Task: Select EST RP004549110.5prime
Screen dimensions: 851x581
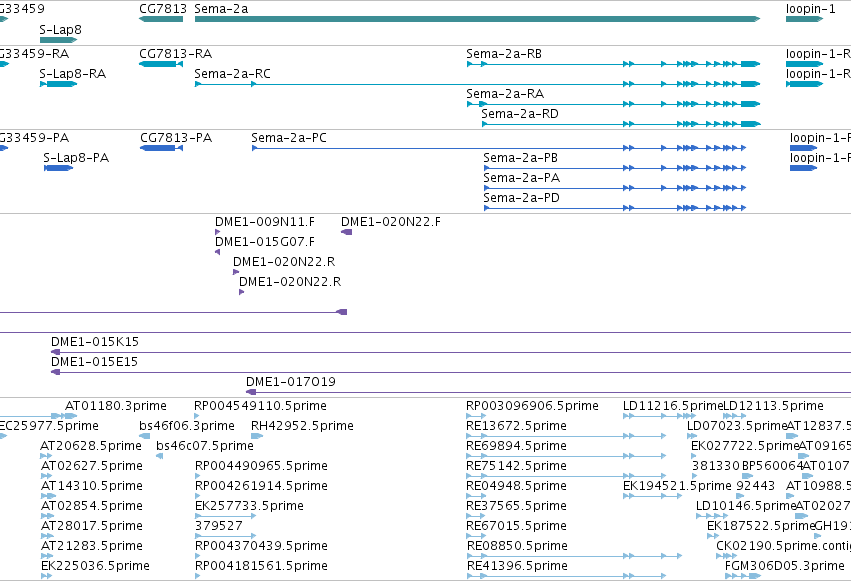Action: 197,416
